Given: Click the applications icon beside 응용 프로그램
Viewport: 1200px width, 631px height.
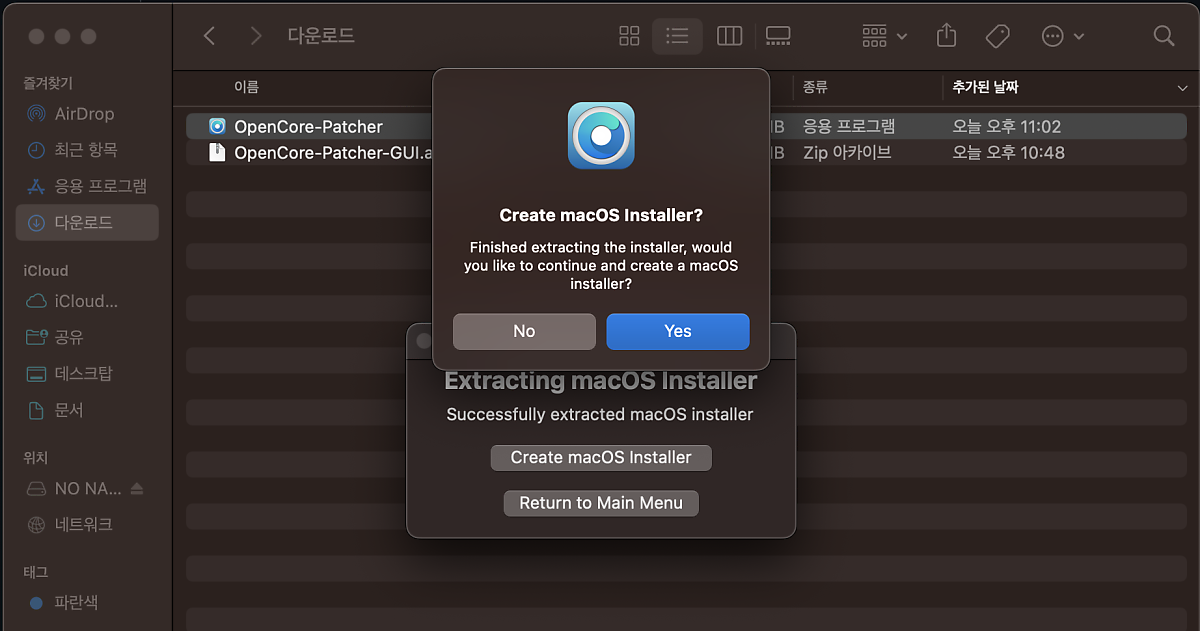Looking at the screenshot, I should [x=36, y=186].
